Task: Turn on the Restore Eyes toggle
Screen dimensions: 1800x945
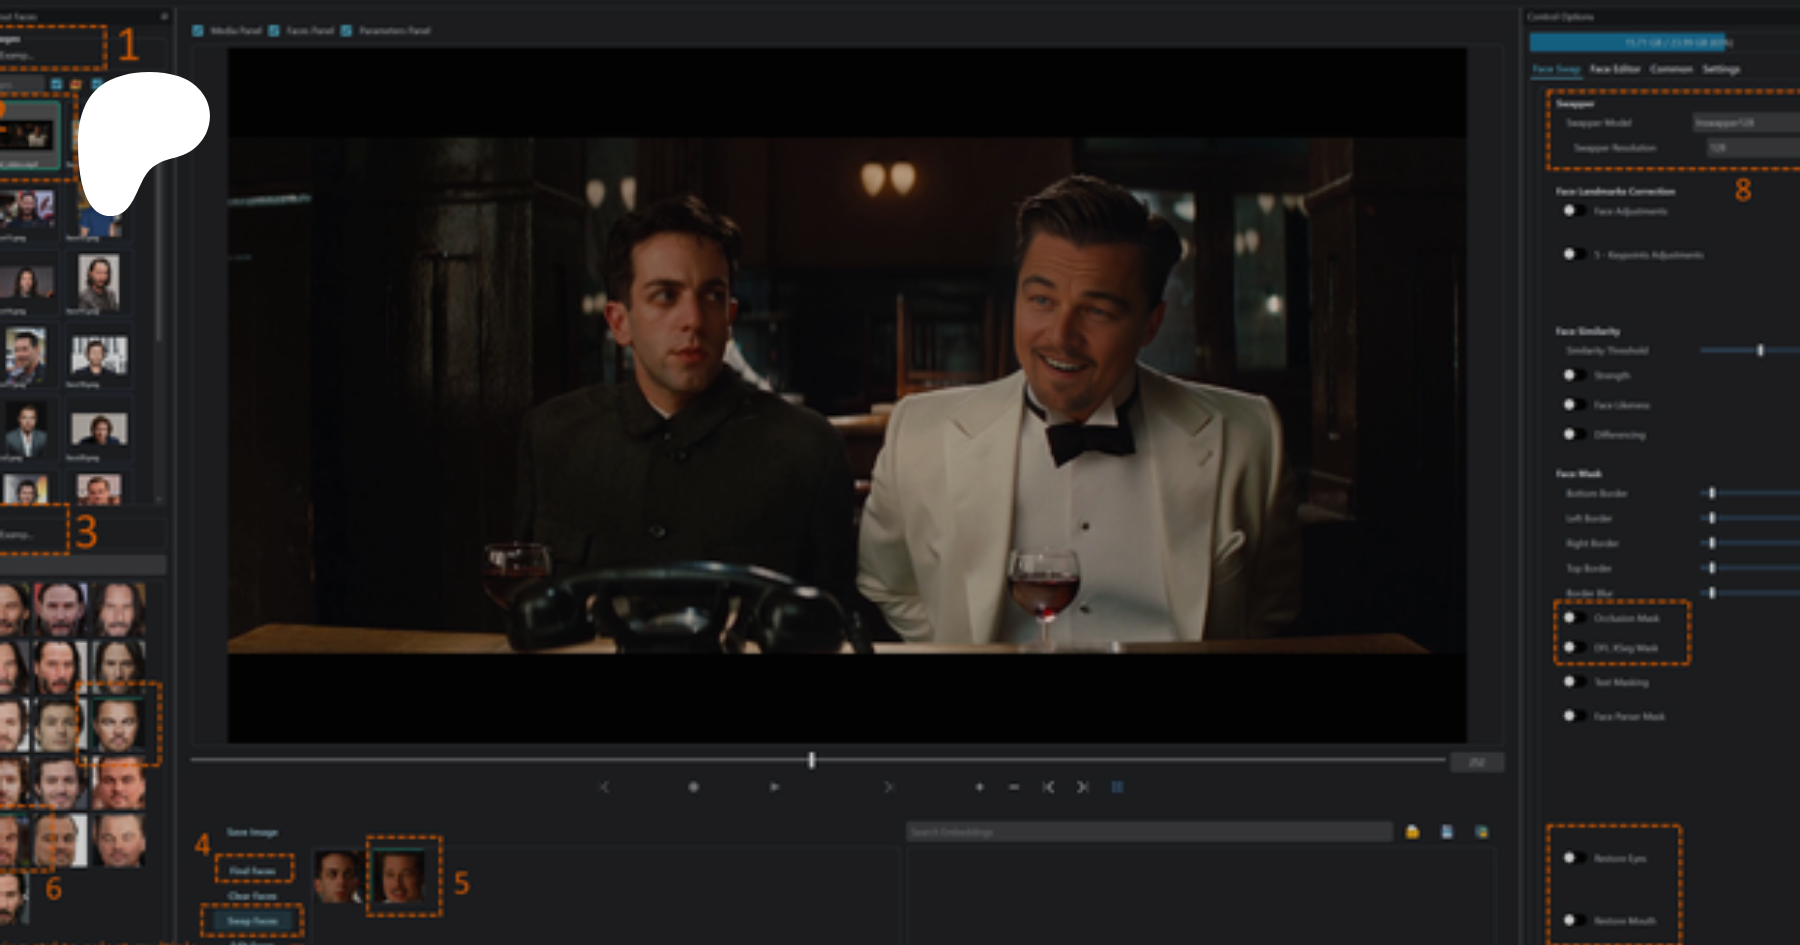Action: [x=1573, y=858]
